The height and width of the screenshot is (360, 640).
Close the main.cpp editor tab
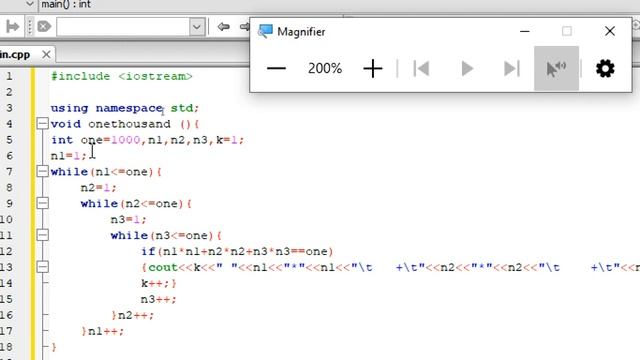click(x=46, y=54)
